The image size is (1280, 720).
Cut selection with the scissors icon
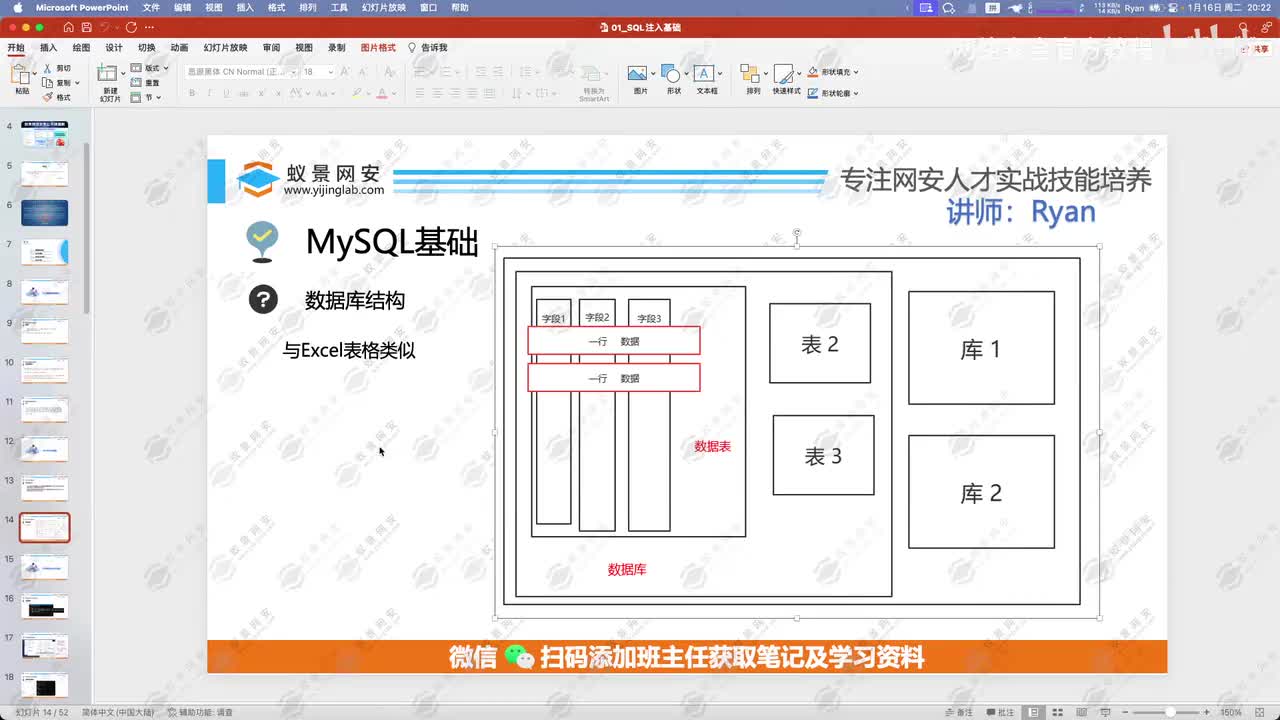(x=47, y=68)
